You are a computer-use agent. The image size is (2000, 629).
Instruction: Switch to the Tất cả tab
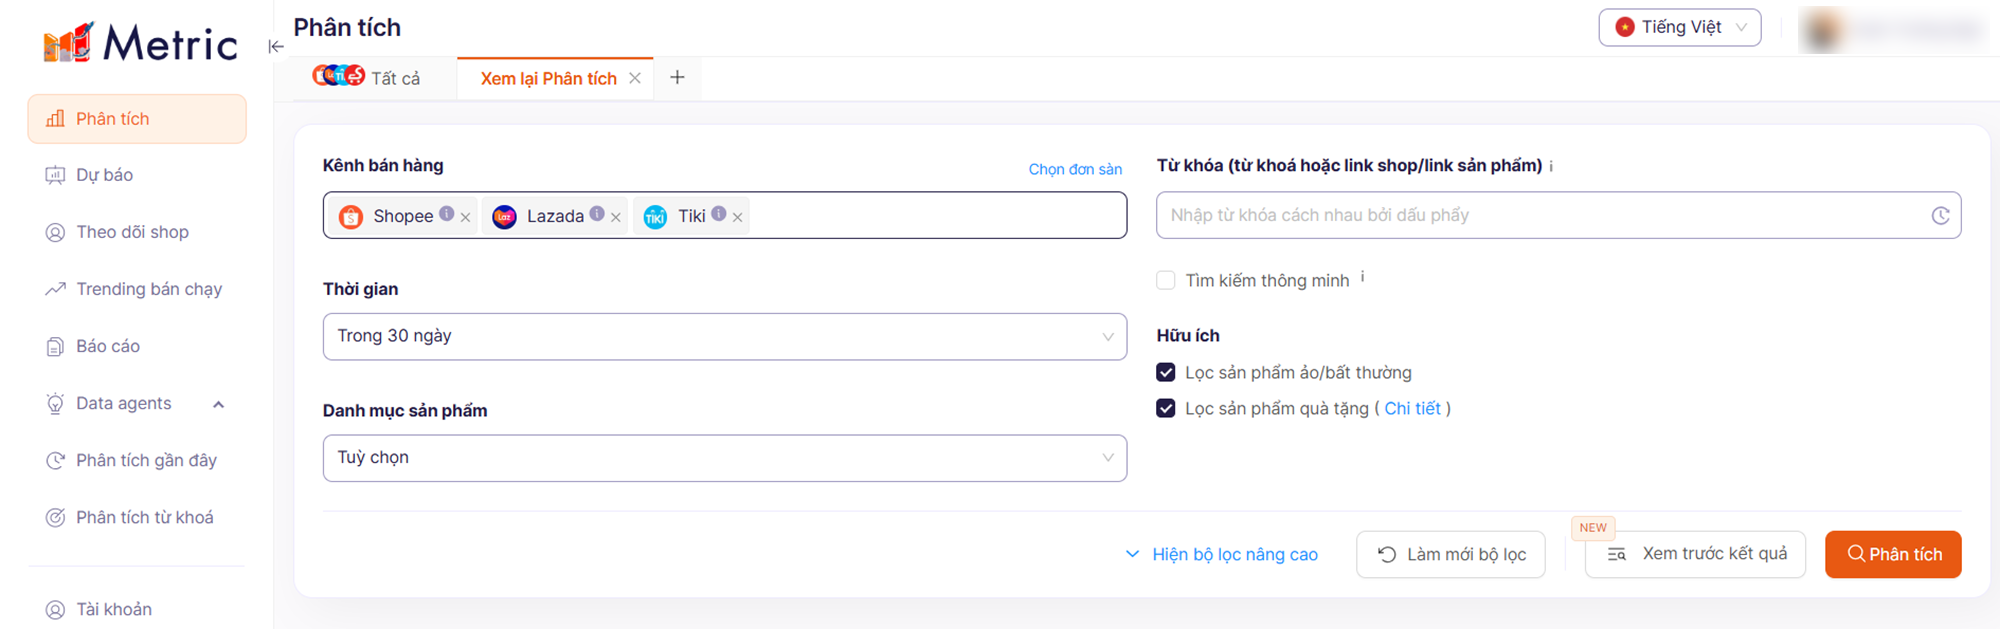pyautogui.click(x=368, y=78)
